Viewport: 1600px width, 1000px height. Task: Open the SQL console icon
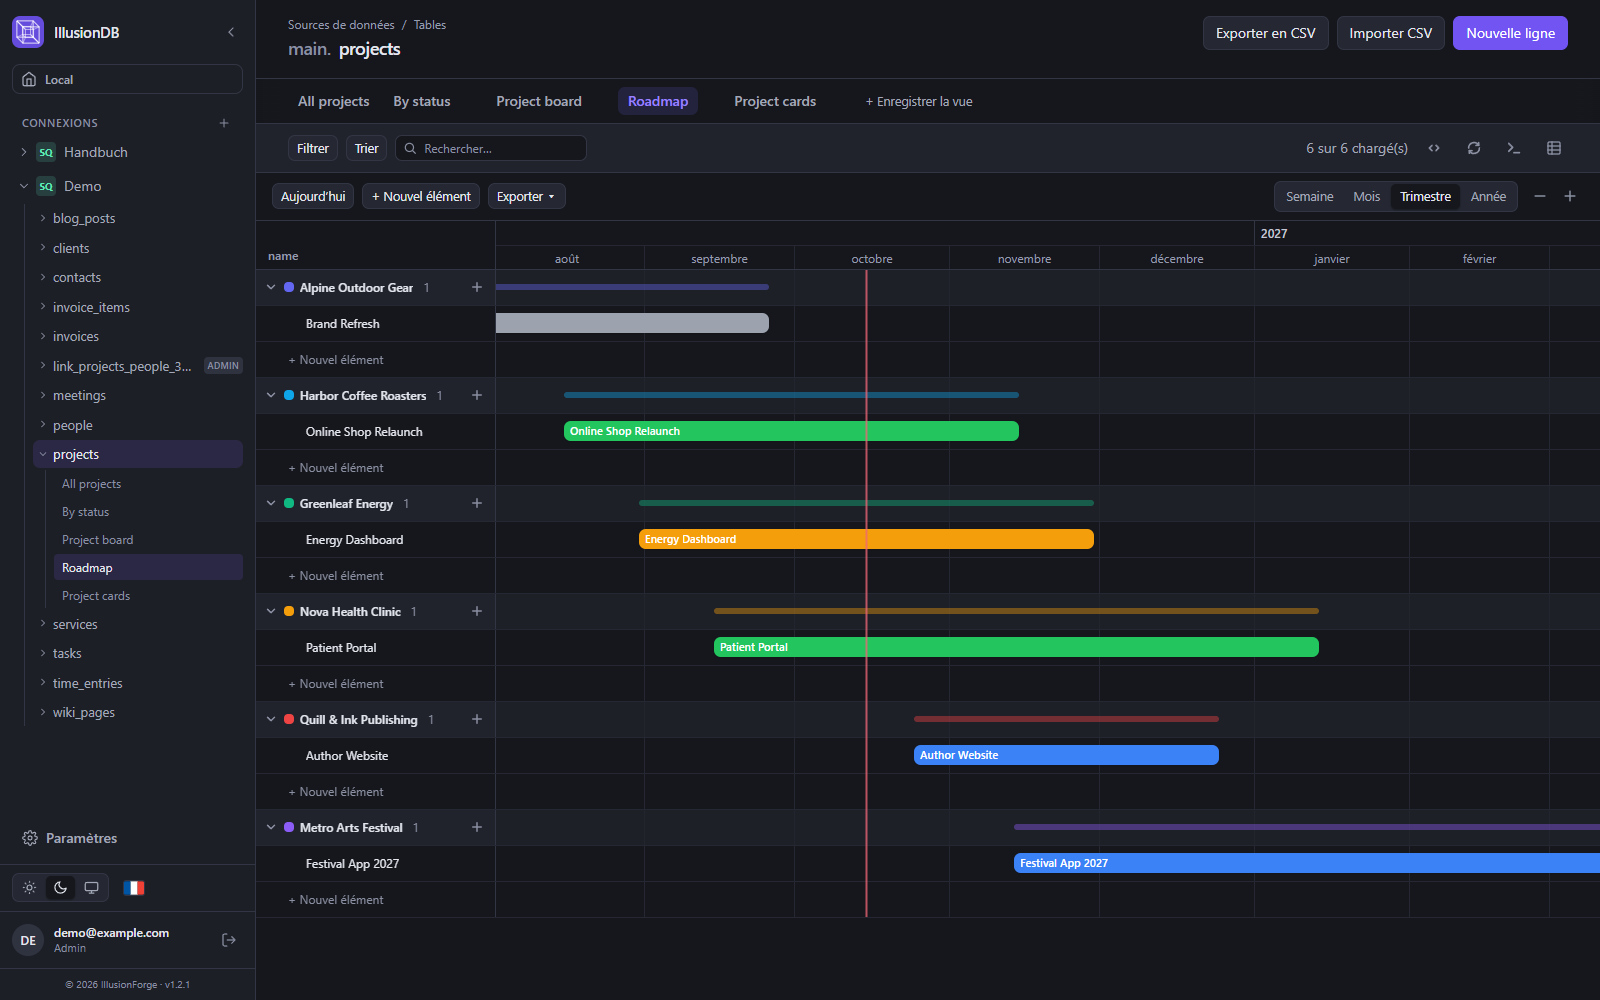(1514, 148)
